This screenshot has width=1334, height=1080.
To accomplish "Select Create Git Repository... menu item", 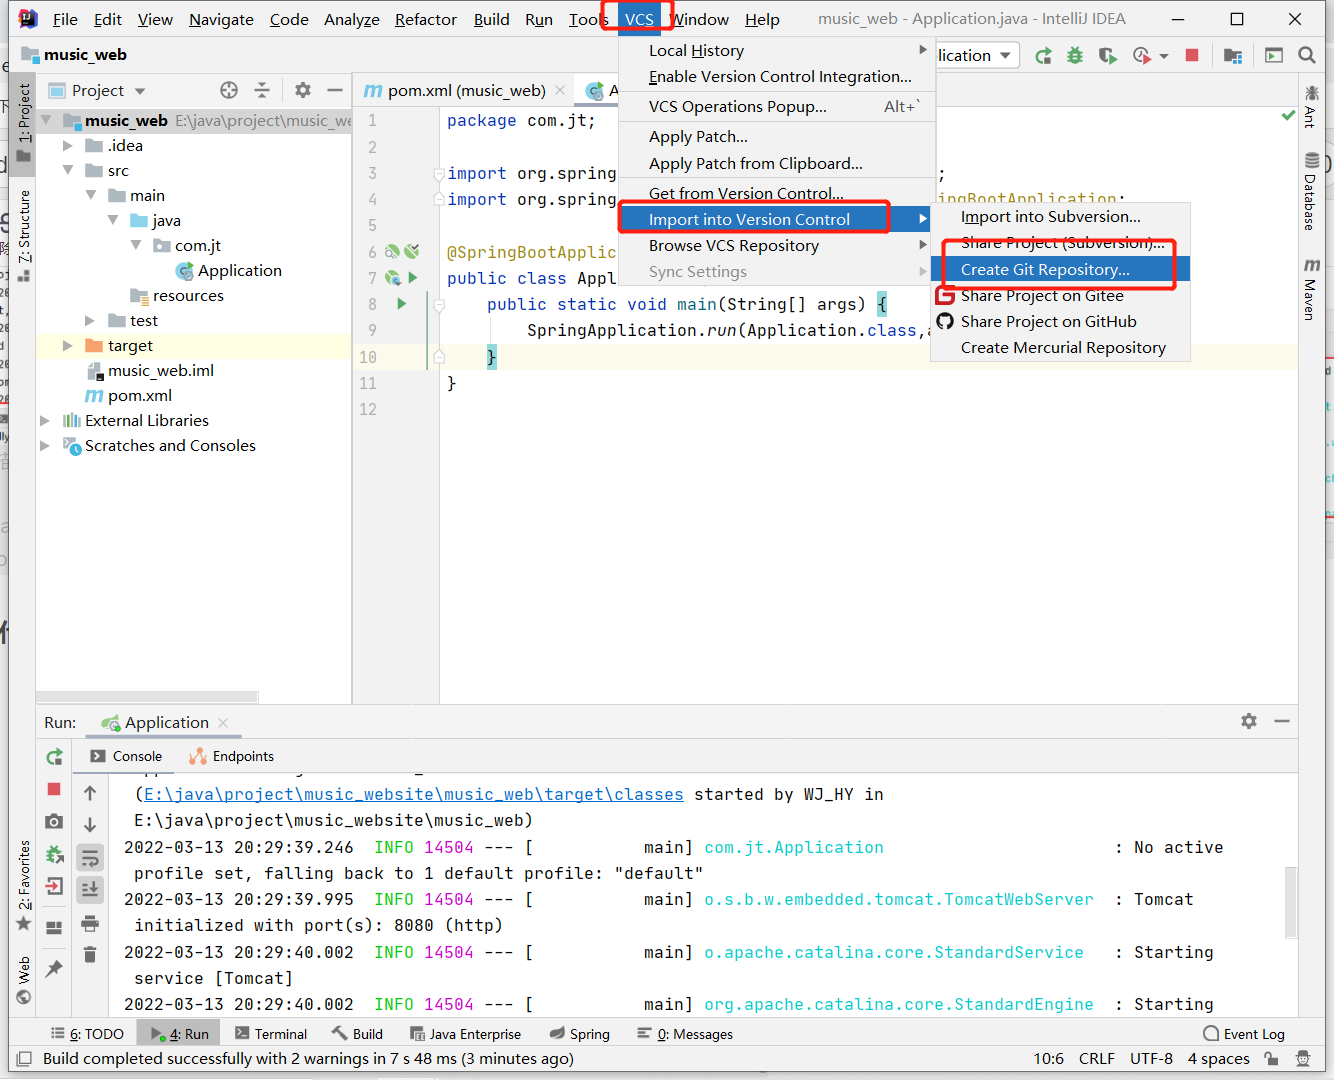I will [1060, 269].
